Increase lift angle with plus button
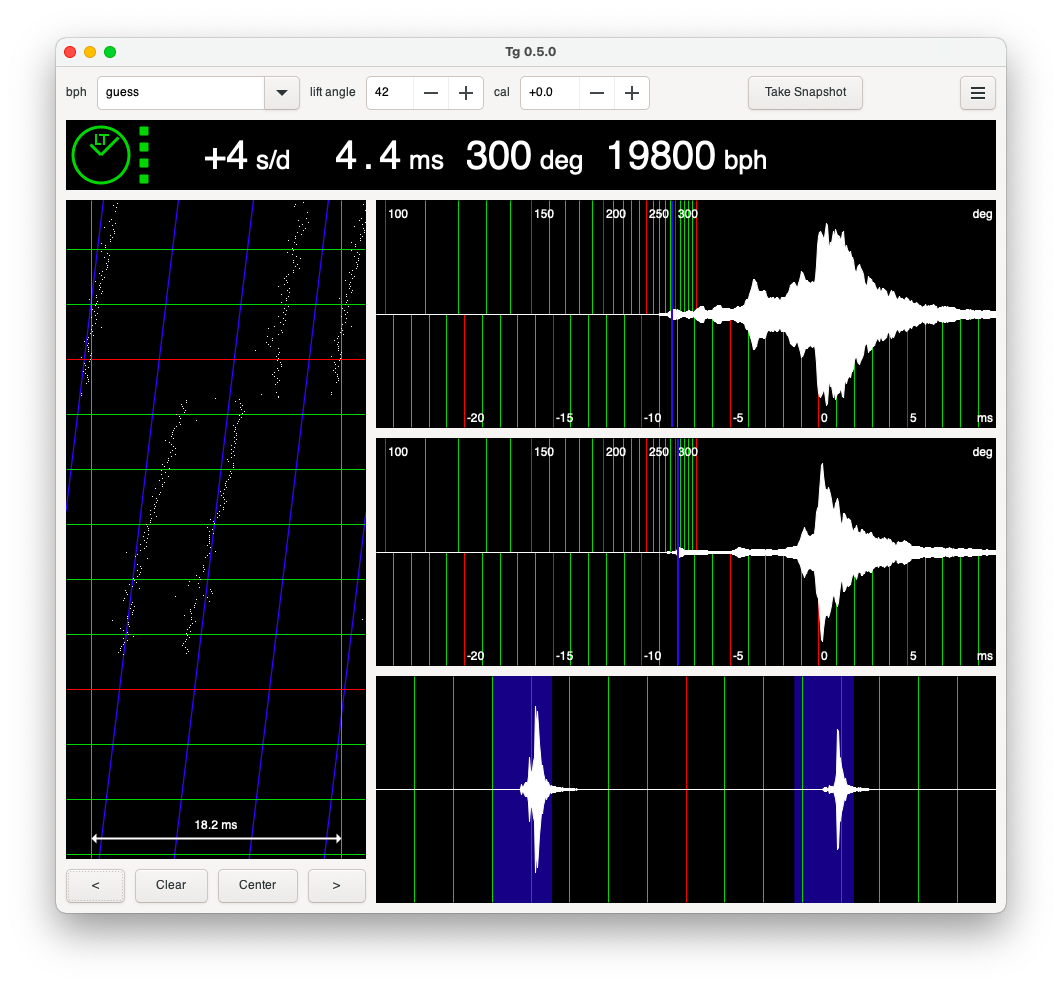 [465, 93]
